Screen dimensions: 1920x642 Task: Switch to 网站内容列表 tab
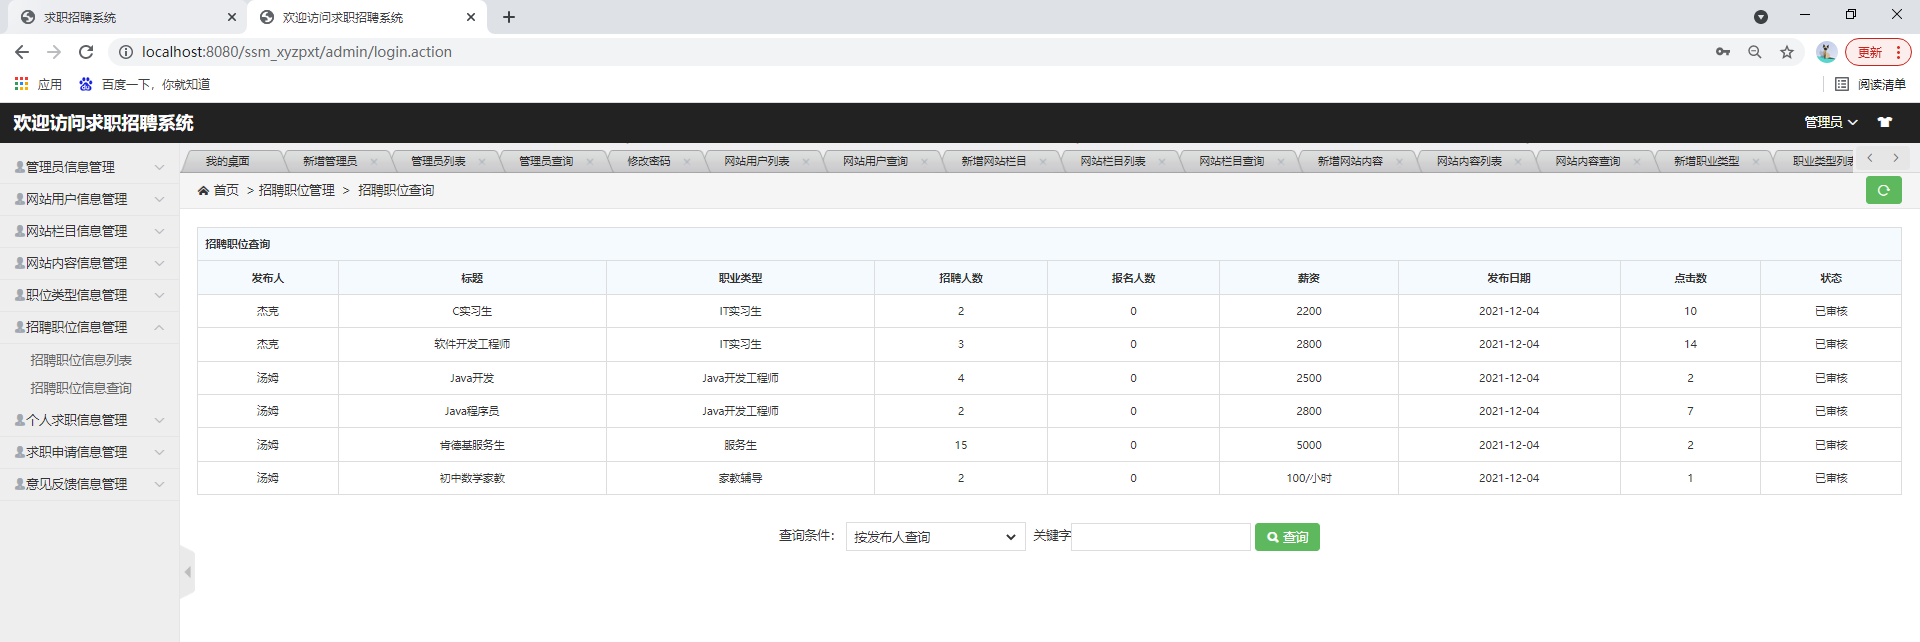coord(1469,161)
